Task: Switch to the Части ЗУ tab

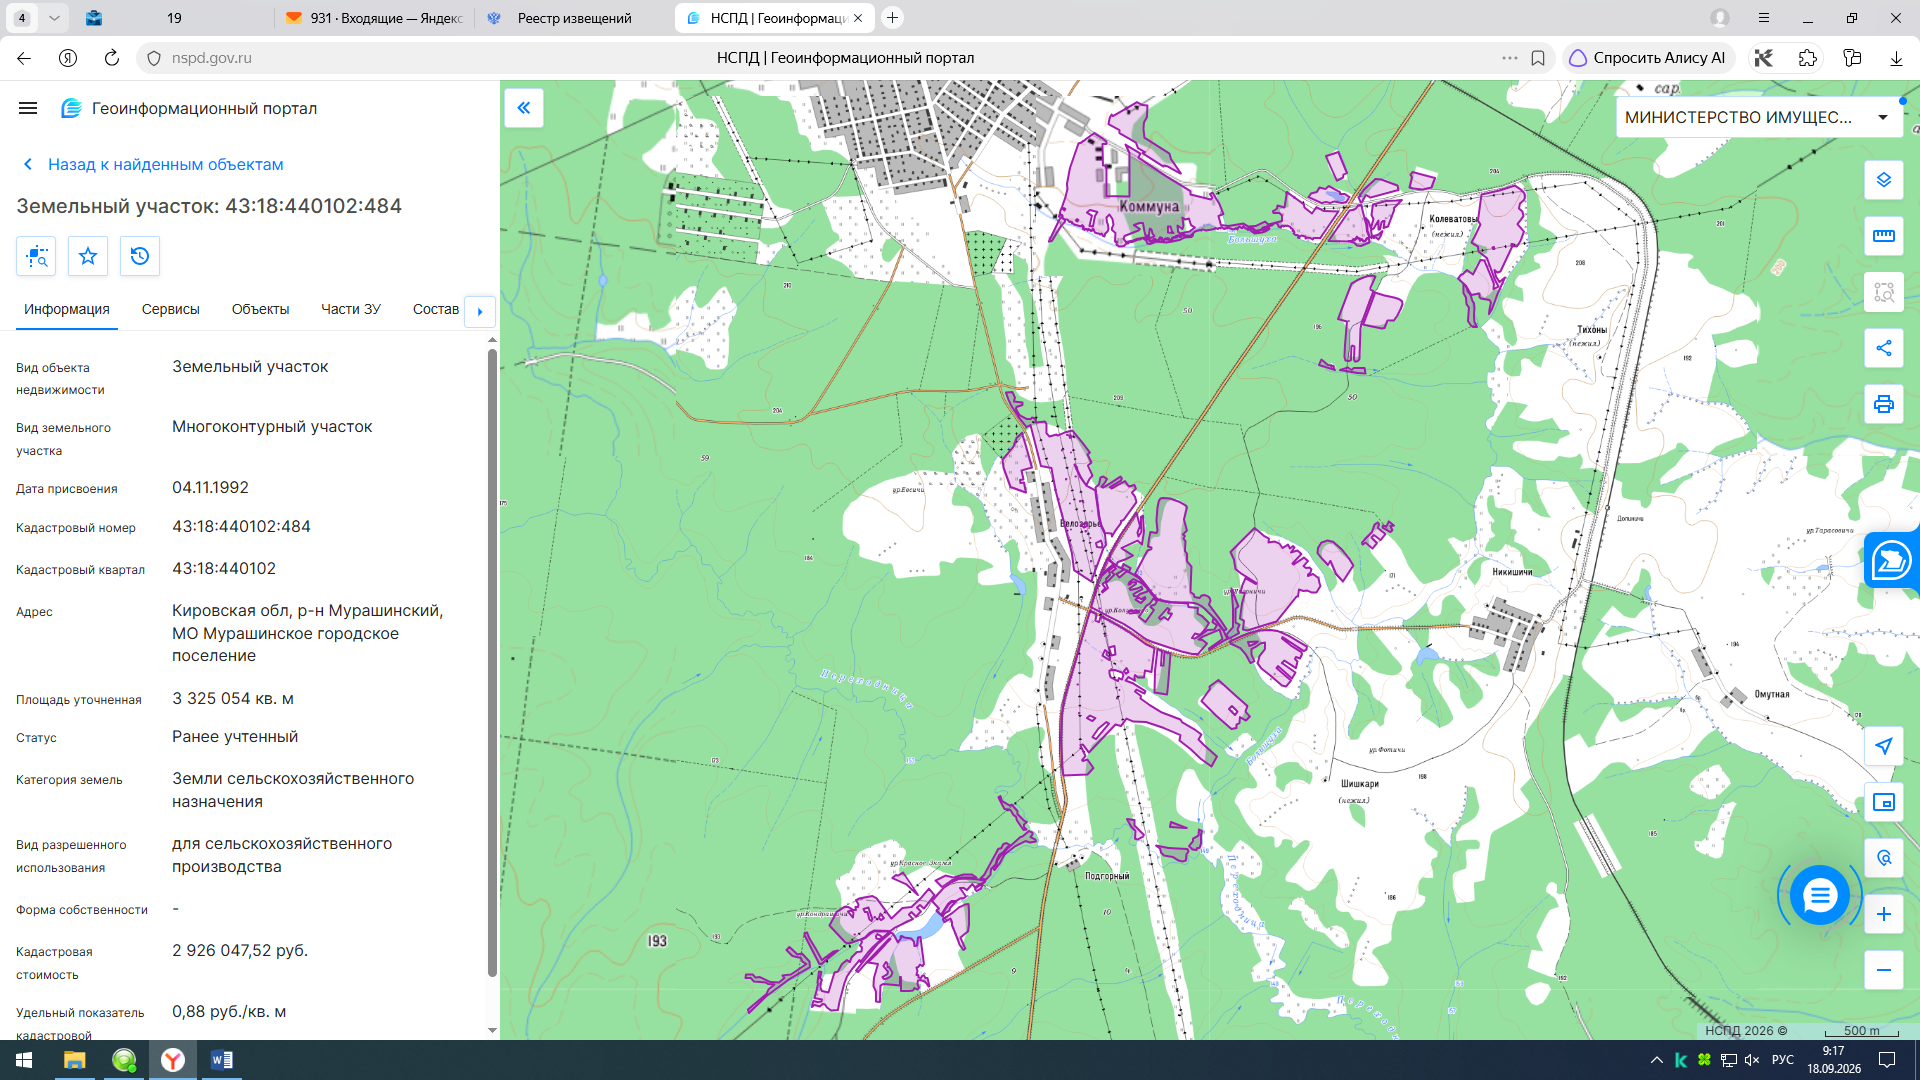Action: [351, 310]
